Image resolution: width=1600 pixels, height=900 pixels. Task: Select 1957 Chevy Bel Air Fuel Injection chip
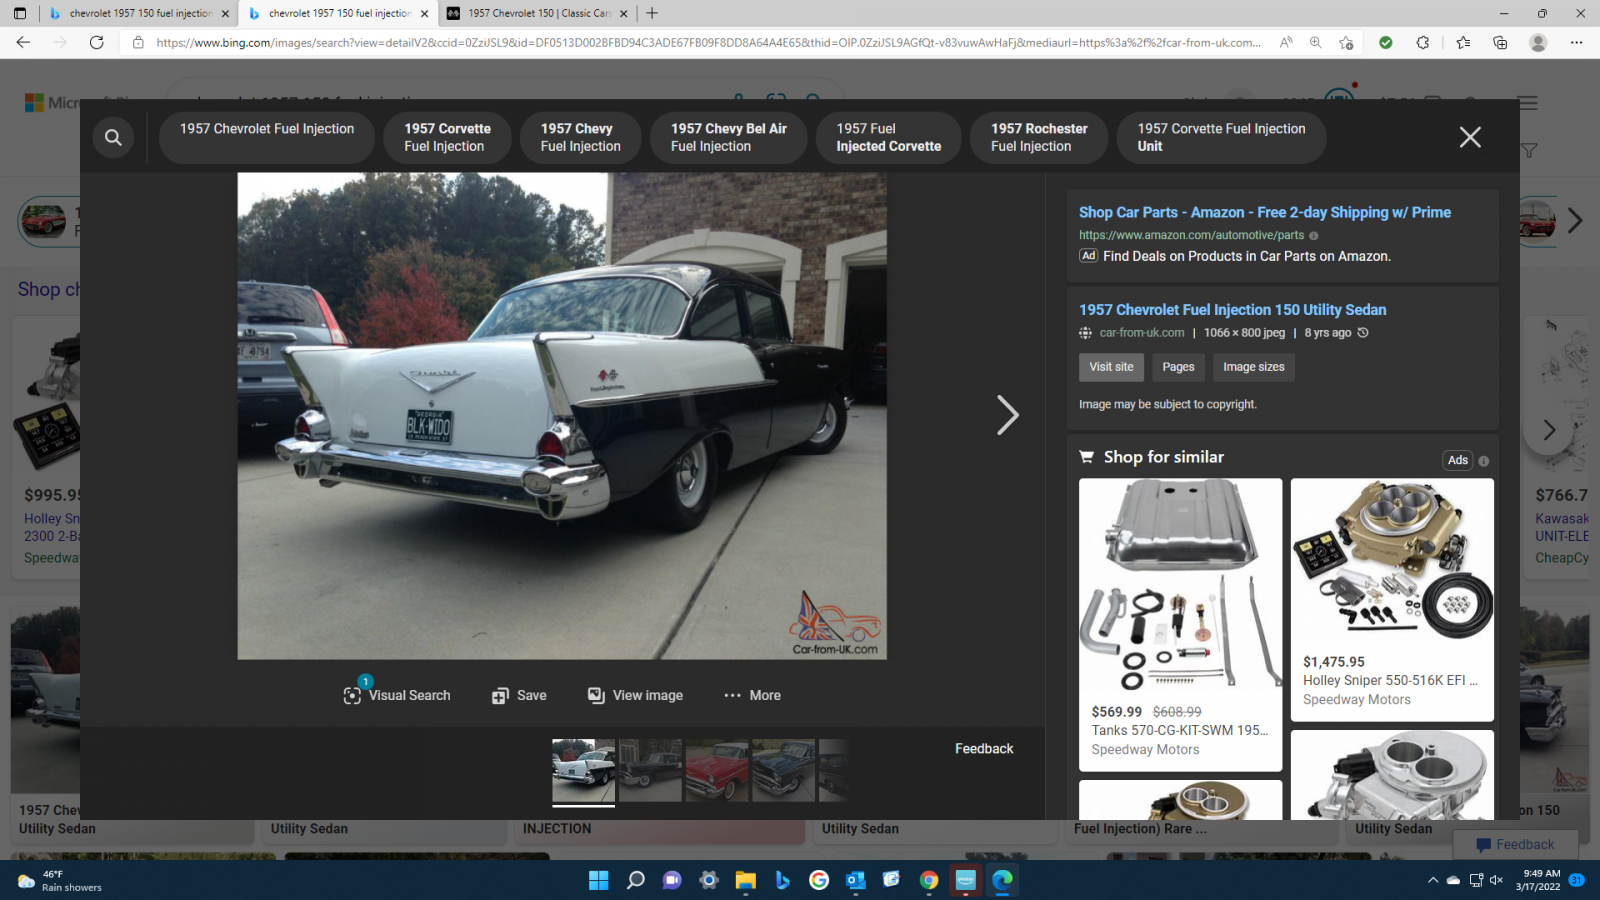[x=728, y=137]
